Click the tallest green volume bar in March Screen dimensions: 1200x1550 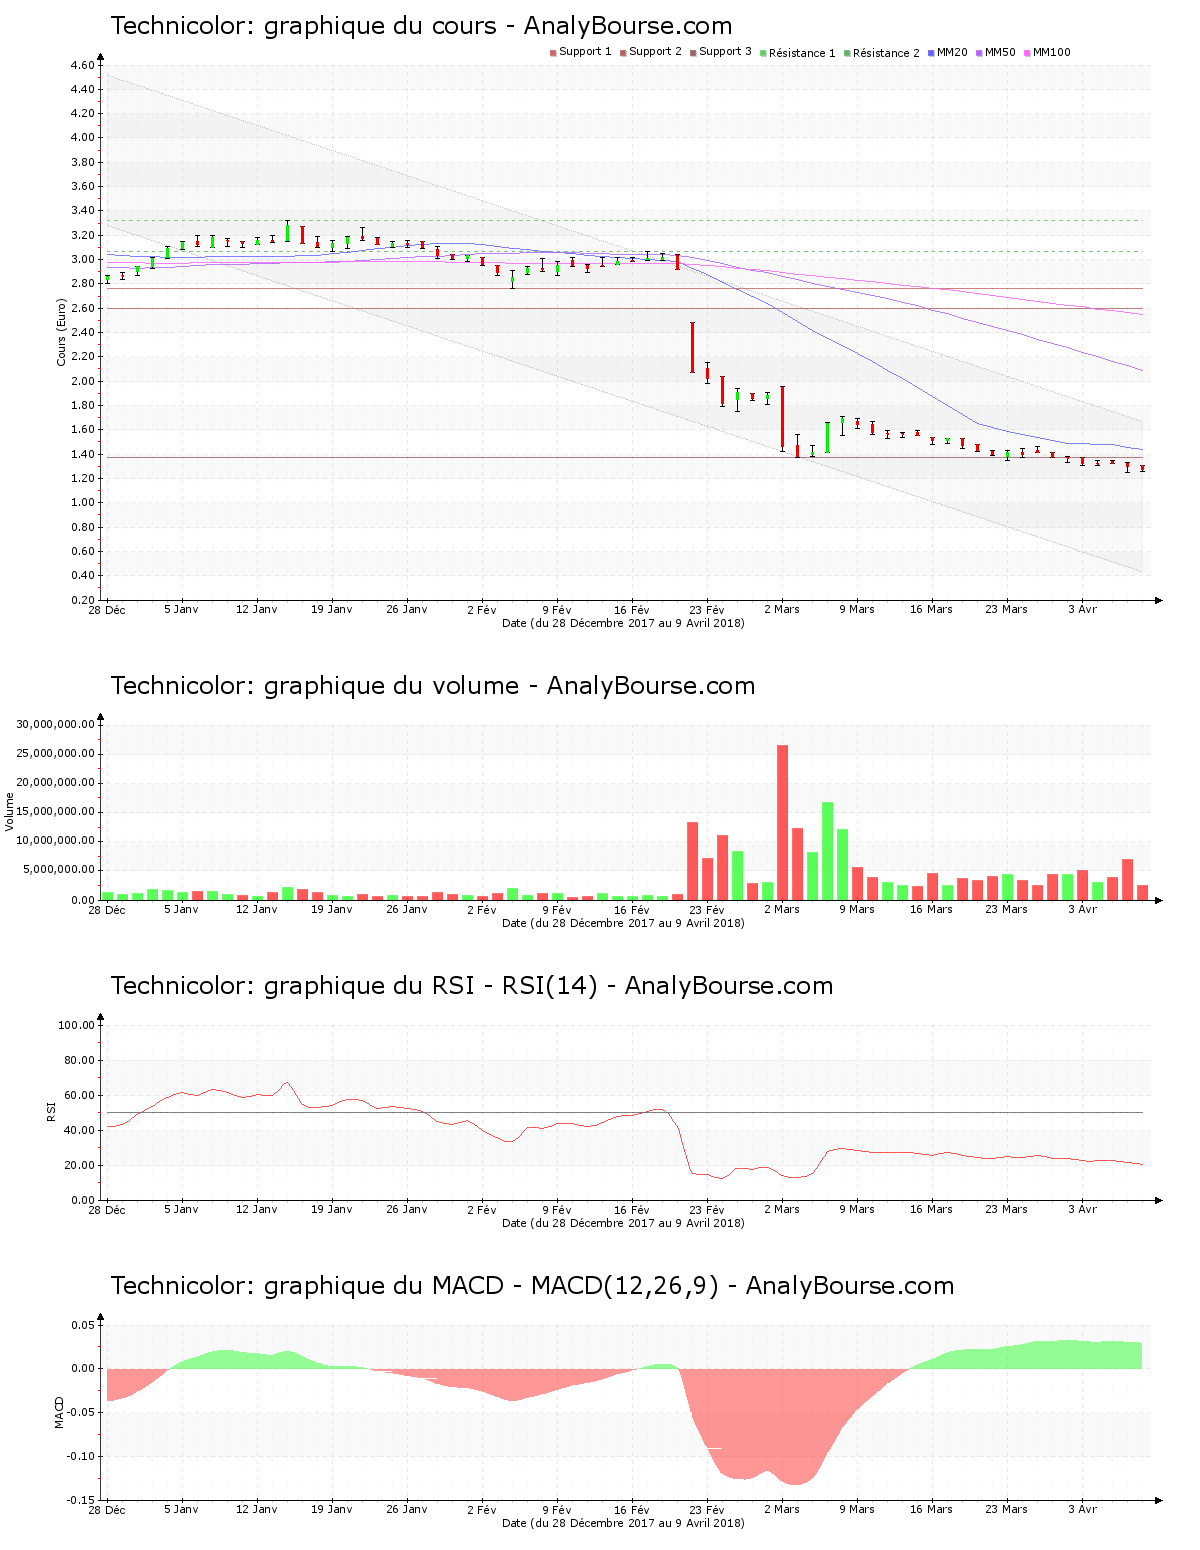click(x=827, y=851)
